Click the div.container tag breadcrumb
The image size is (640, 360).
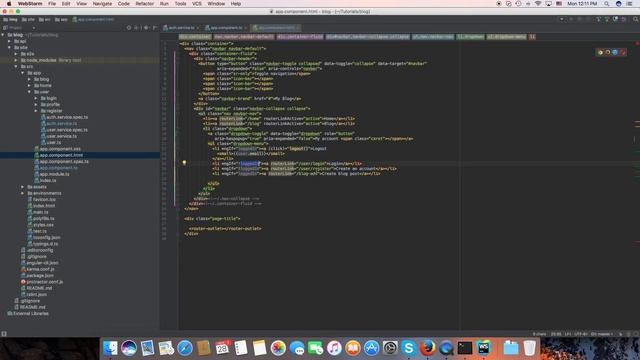click(x=195, y=37)
